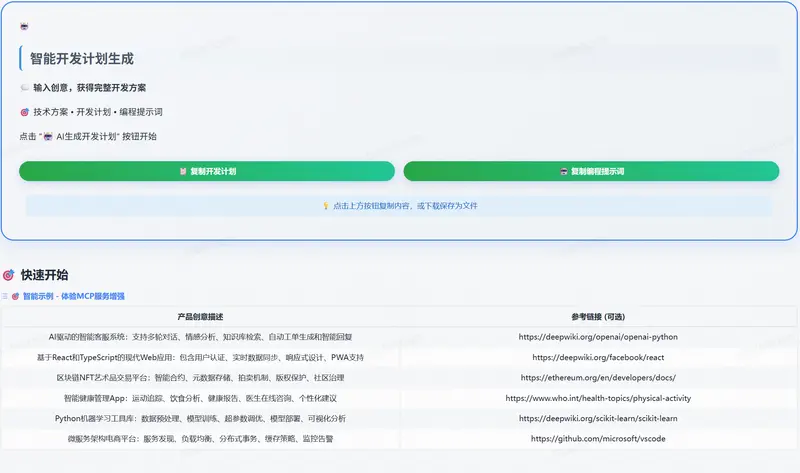Click the robot icon on 复制编程提示词 button
The height and width of the screenshot is (473, 800).
point(564,172)
